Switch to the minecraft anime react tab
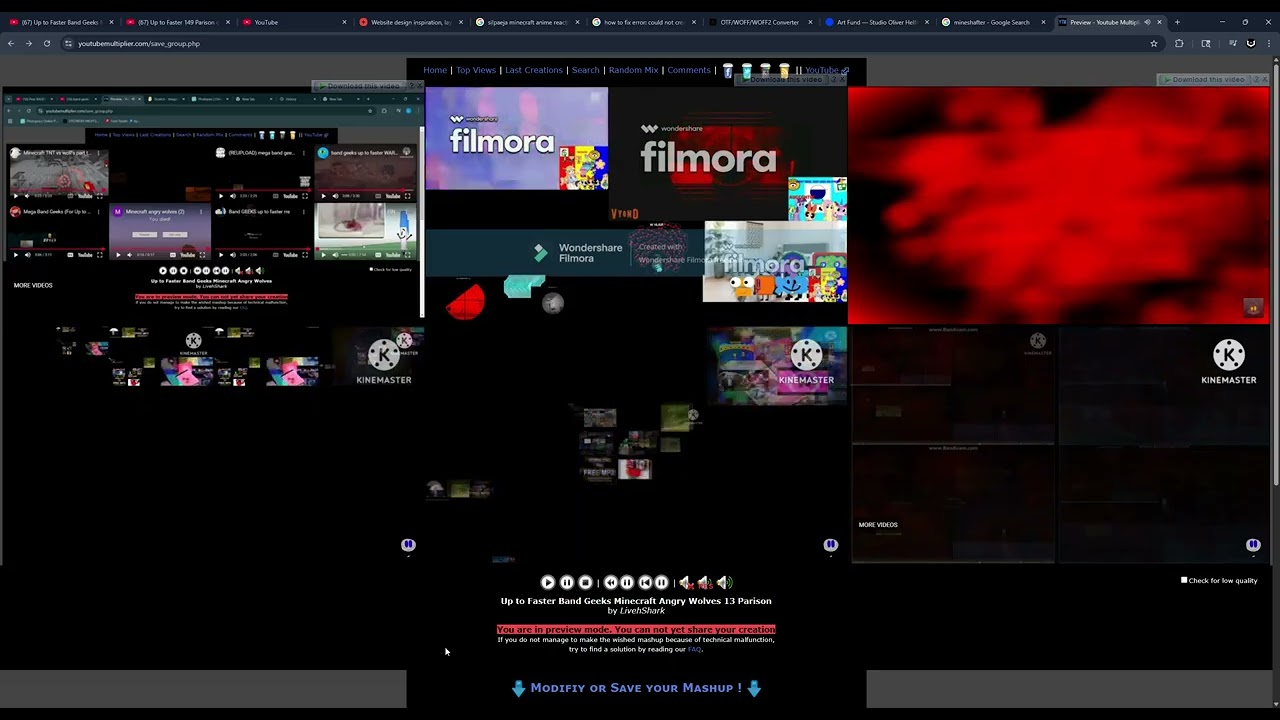The image size is (1280, 720). (527, 22)
